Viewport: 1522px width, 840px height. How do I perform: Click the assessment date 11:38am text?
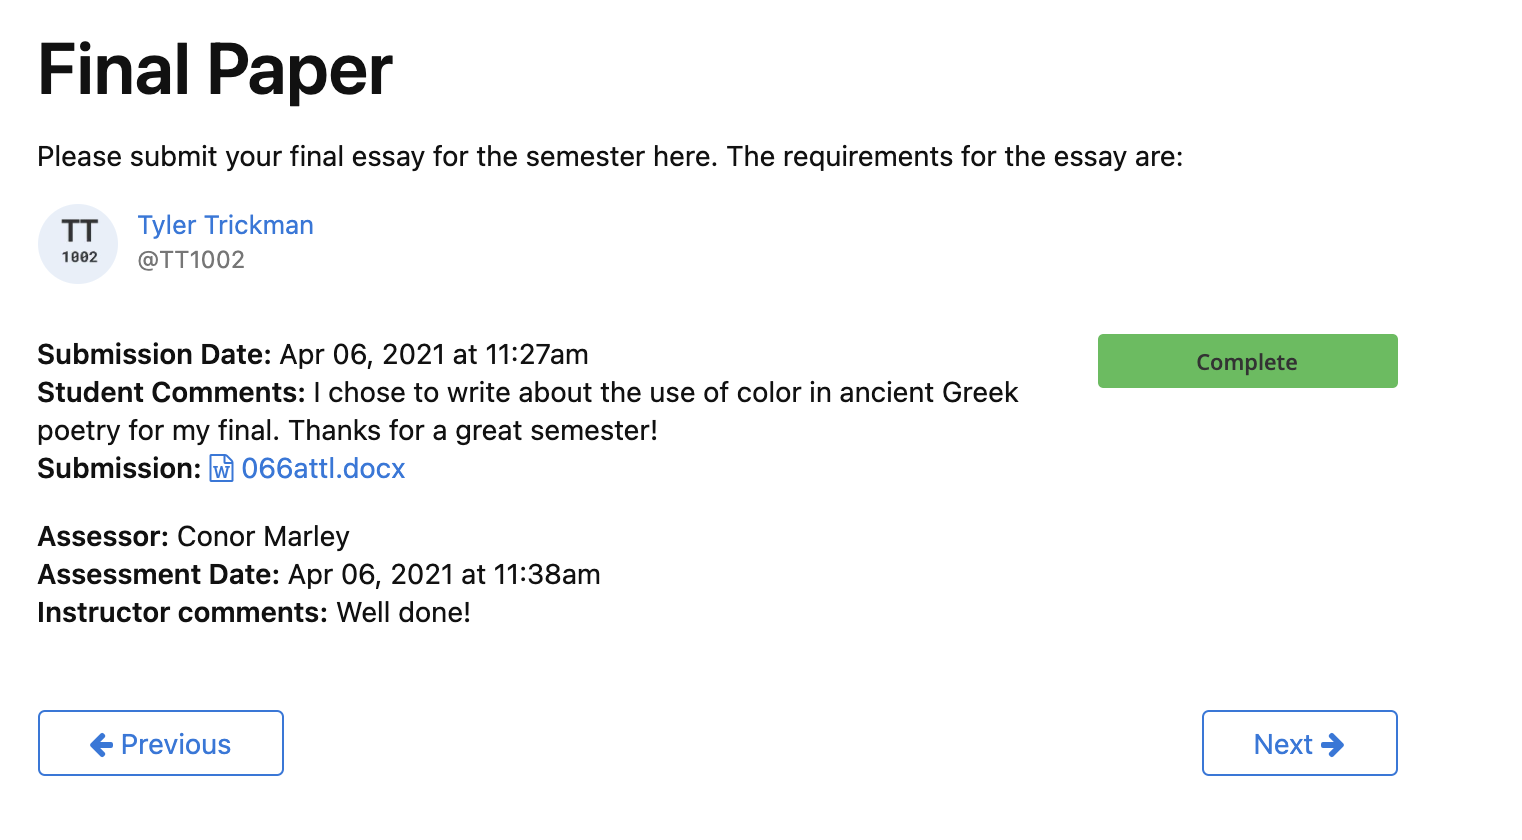[x=444, y=575]
